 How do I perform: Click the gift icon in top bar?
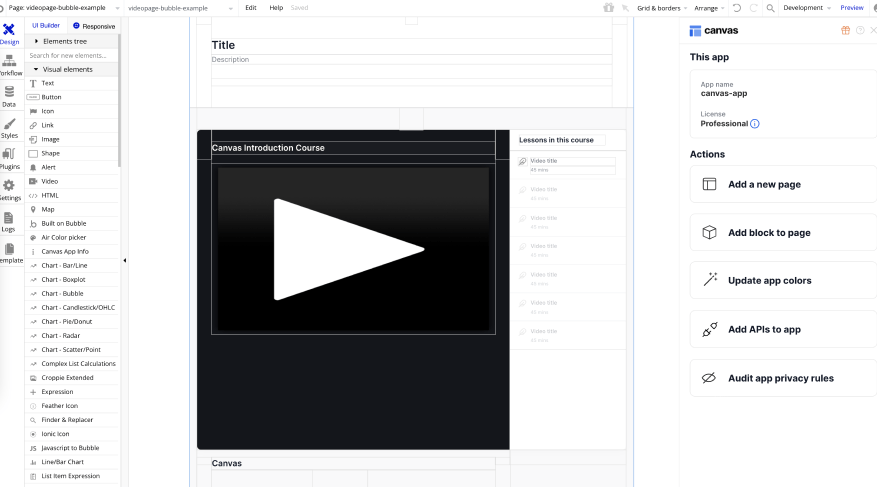609,8
